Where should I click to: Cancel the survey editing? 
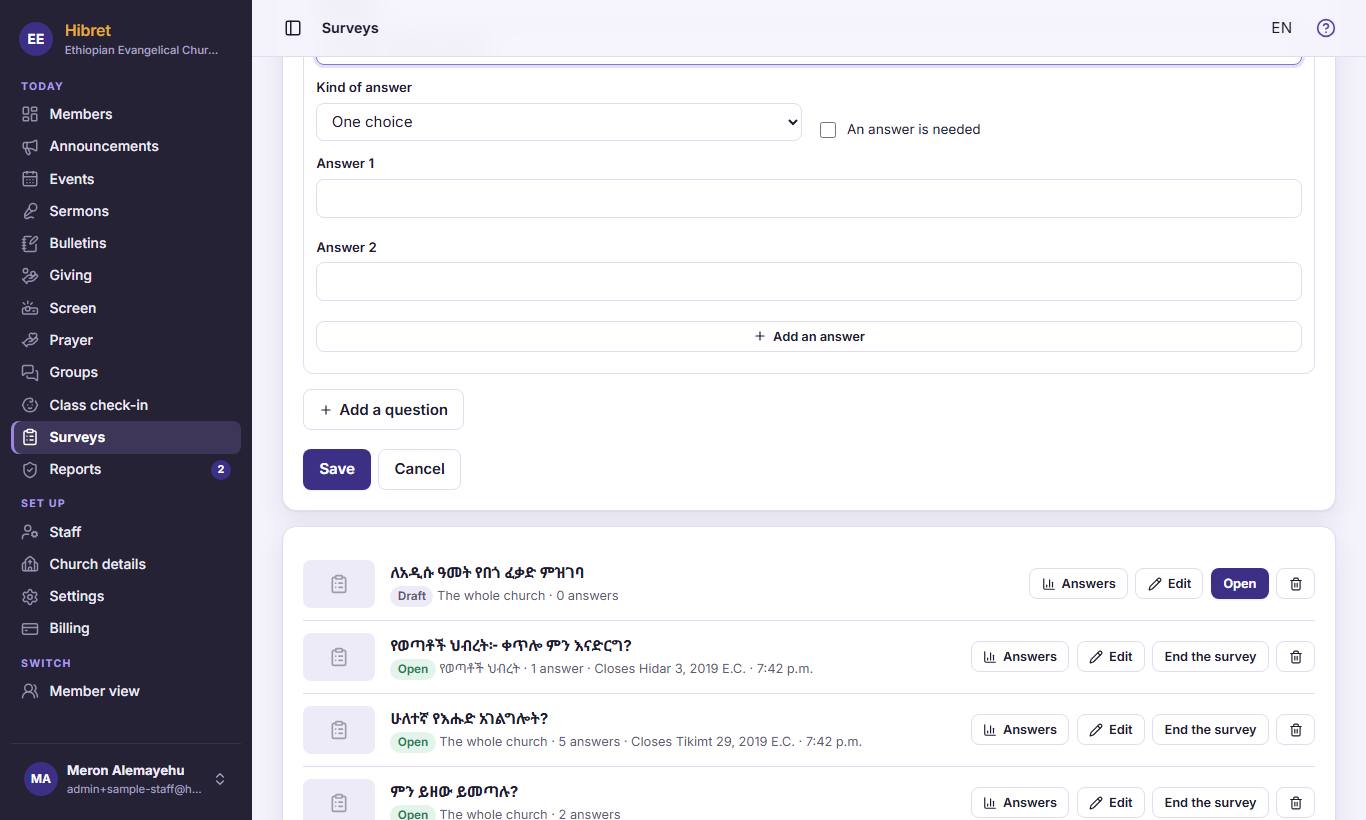[419, 469]
